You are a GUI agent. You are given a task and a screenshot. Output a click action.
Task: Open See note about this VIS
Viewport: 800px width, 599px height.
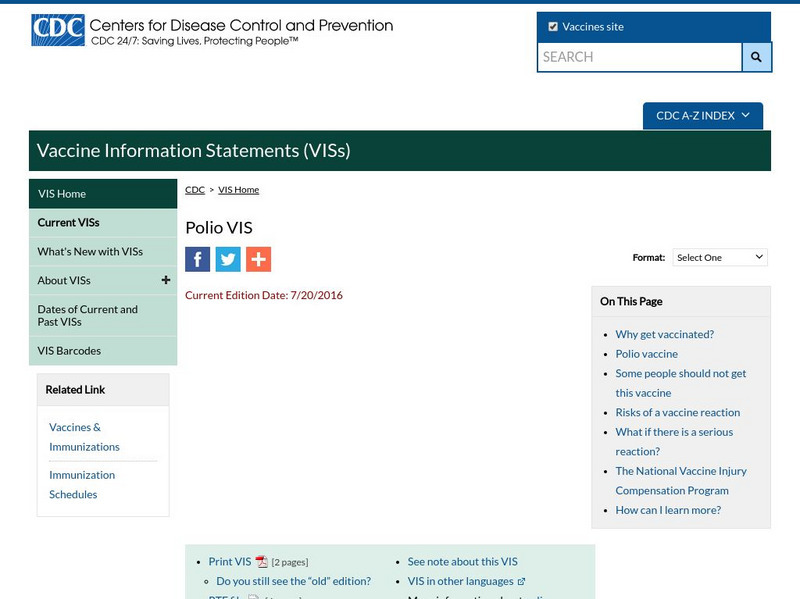point(463,561)
